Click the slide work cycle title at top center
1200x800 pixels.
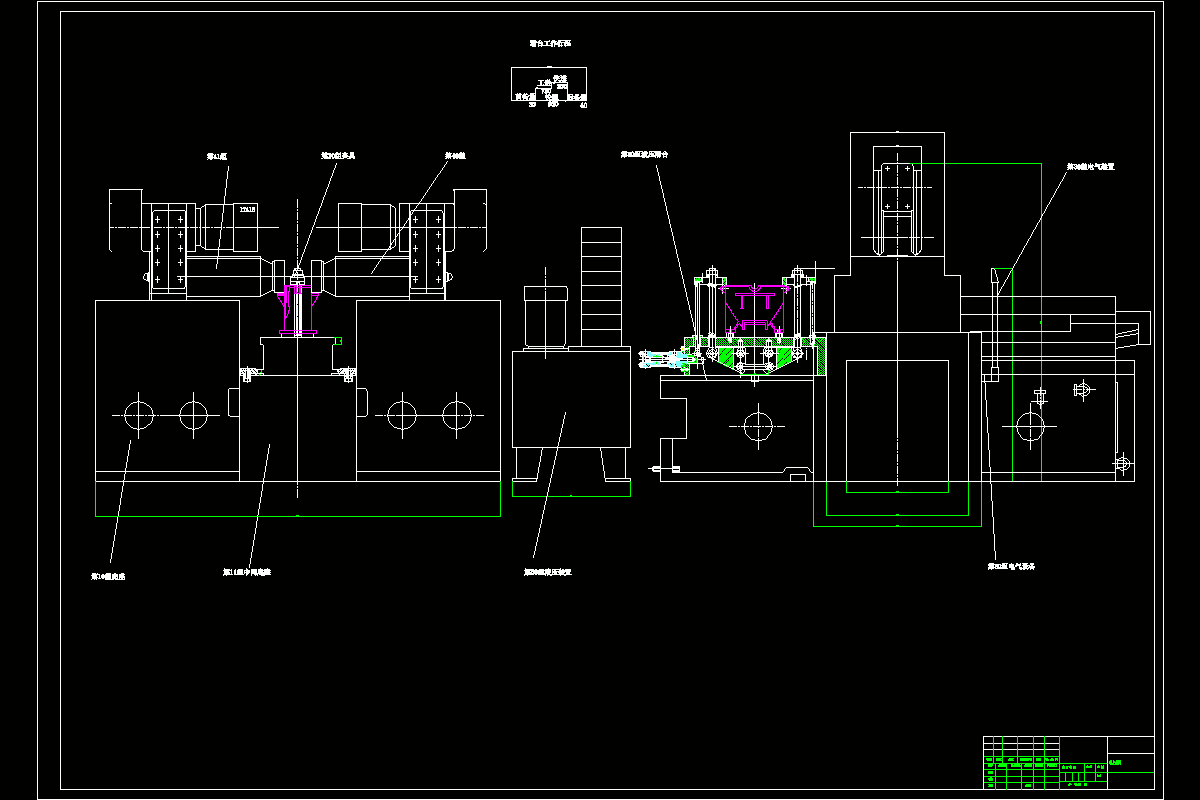[x=550, y=44]
